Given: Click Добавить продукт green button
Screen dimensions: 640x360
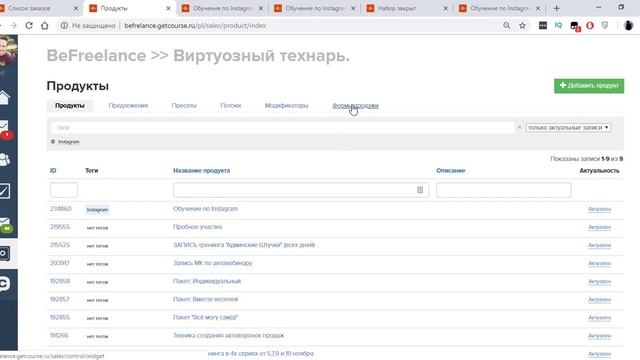Looking at the screenshot, I should click(589, 86).
